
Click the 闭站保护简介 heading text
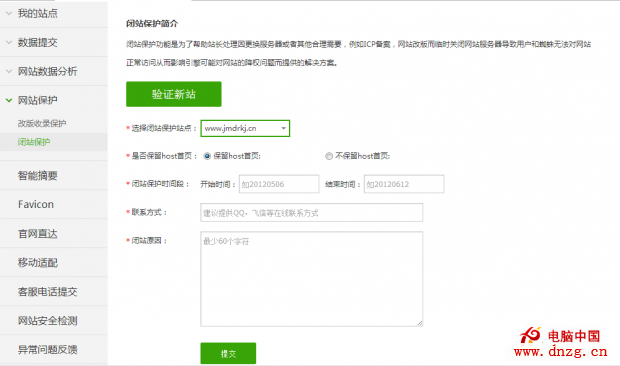[152, 24]
